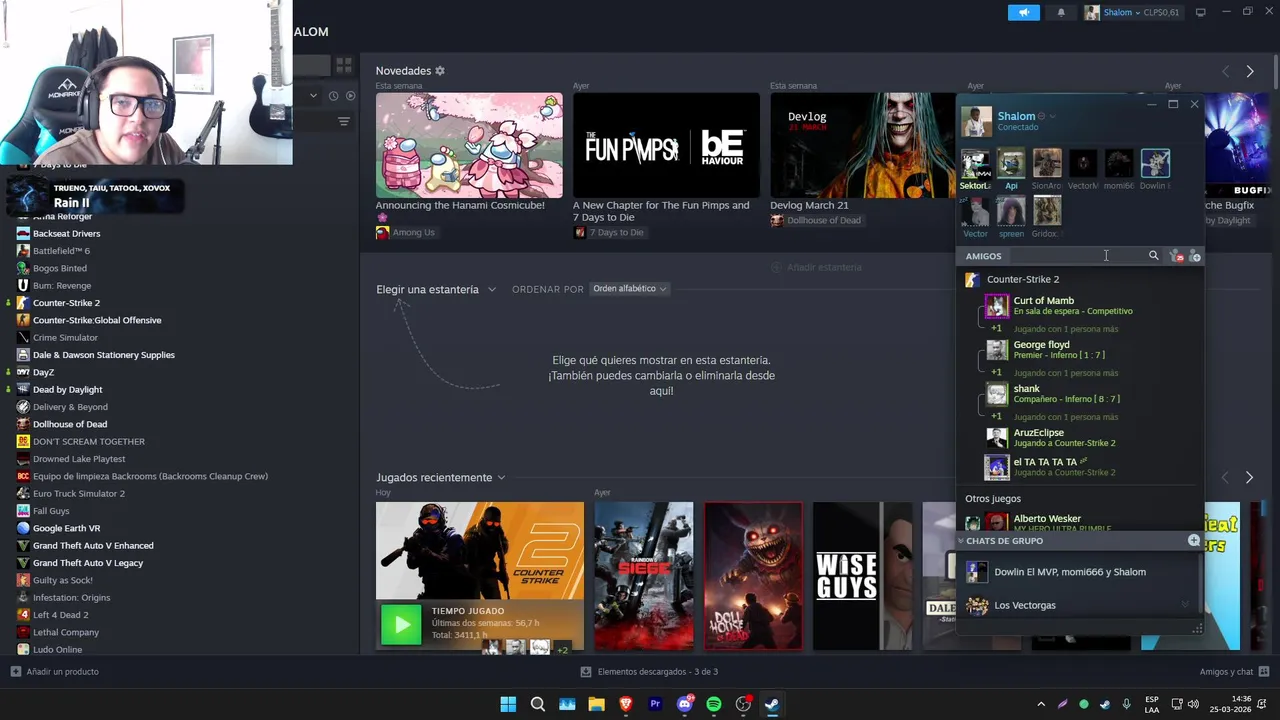Screen dimensions: 1280x720
Task: Search friends with magnifier icon
Action: click(x=1153, y=256)
